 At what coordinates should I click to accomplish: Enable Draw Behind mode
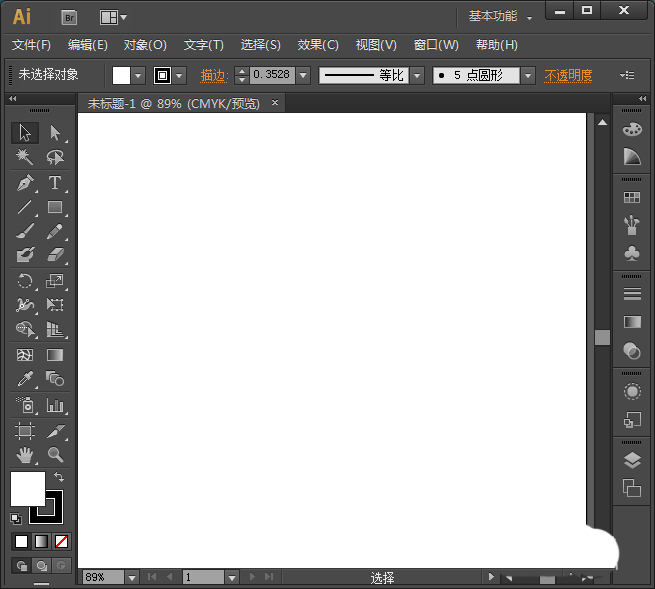(x=41, y=566)
